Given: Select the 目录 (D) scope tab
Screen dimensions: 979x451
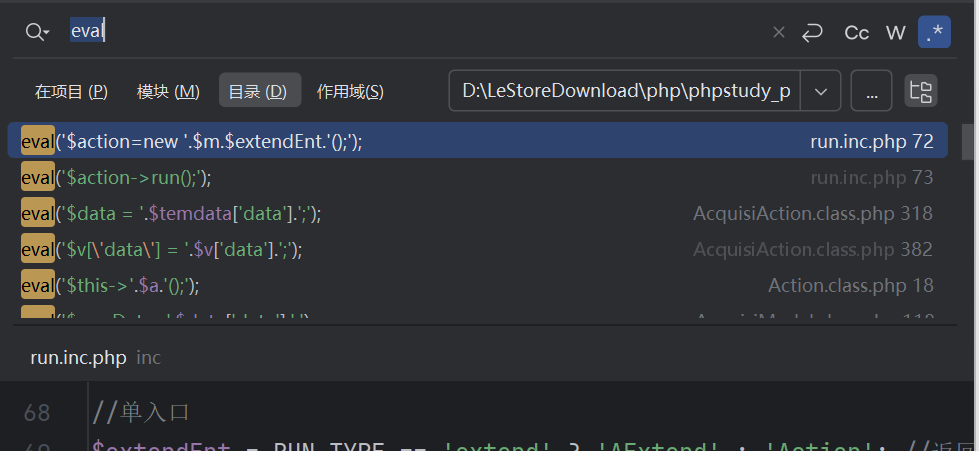Looking at the screenshot, I should (x=258, y=91).
